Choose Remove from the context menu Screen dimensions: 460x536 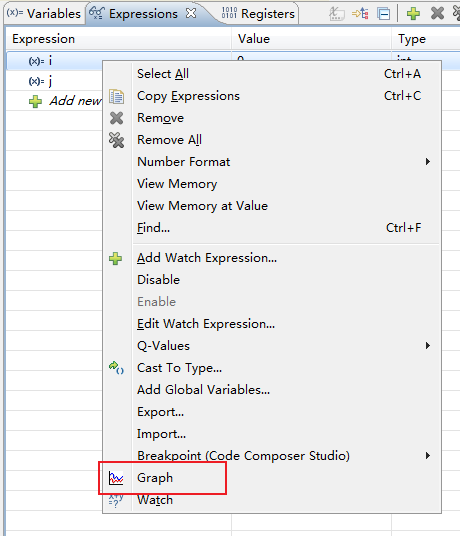point(272,118)
